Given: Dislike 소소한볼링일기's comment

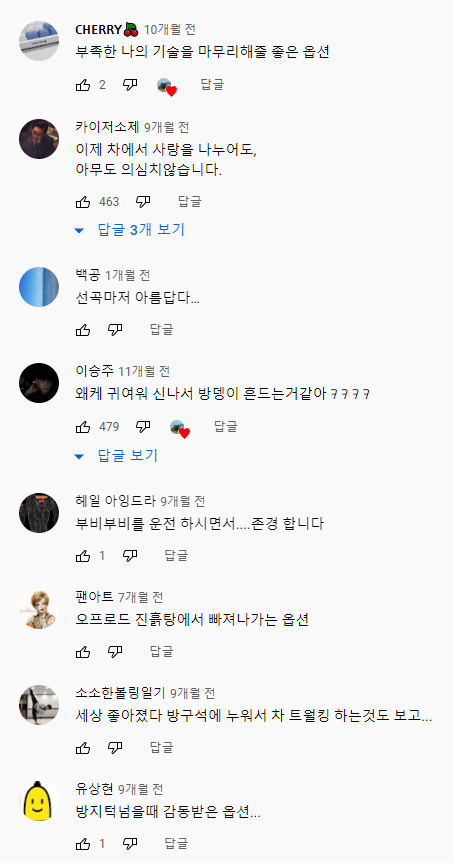Looking at the screenshot, I should [x=115, y=747].
